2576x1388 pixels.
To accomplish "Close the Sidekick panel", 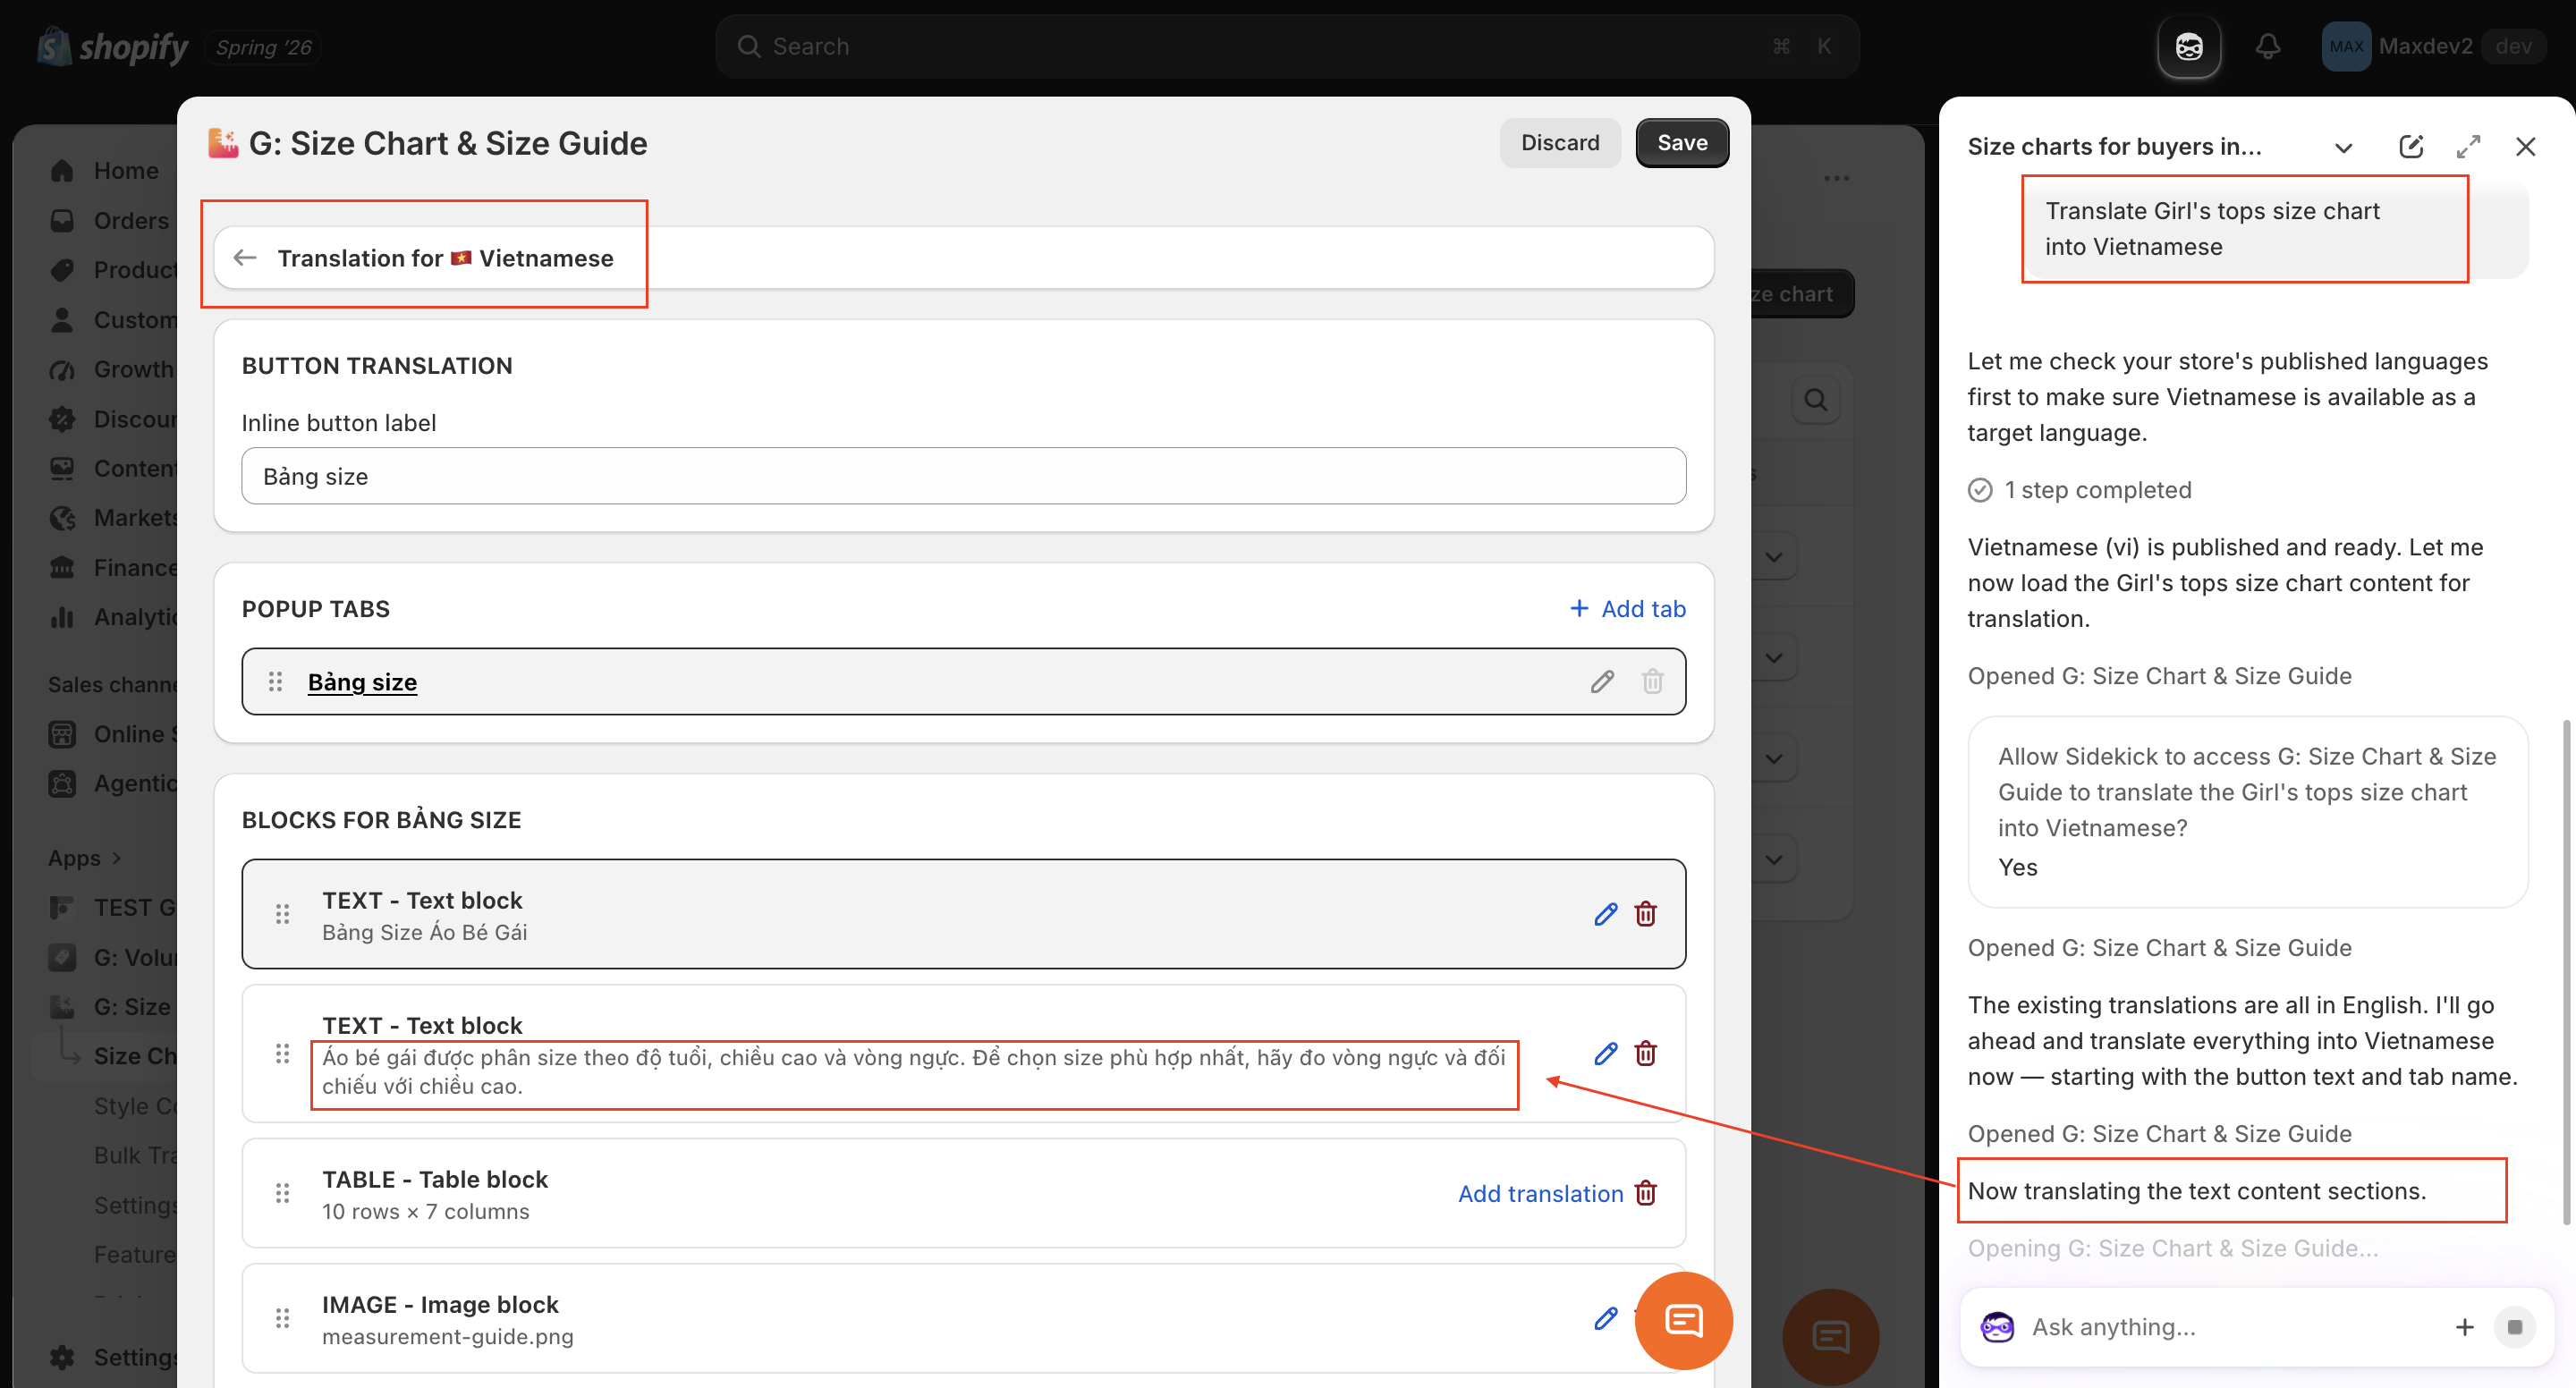I will [2526, 147].
